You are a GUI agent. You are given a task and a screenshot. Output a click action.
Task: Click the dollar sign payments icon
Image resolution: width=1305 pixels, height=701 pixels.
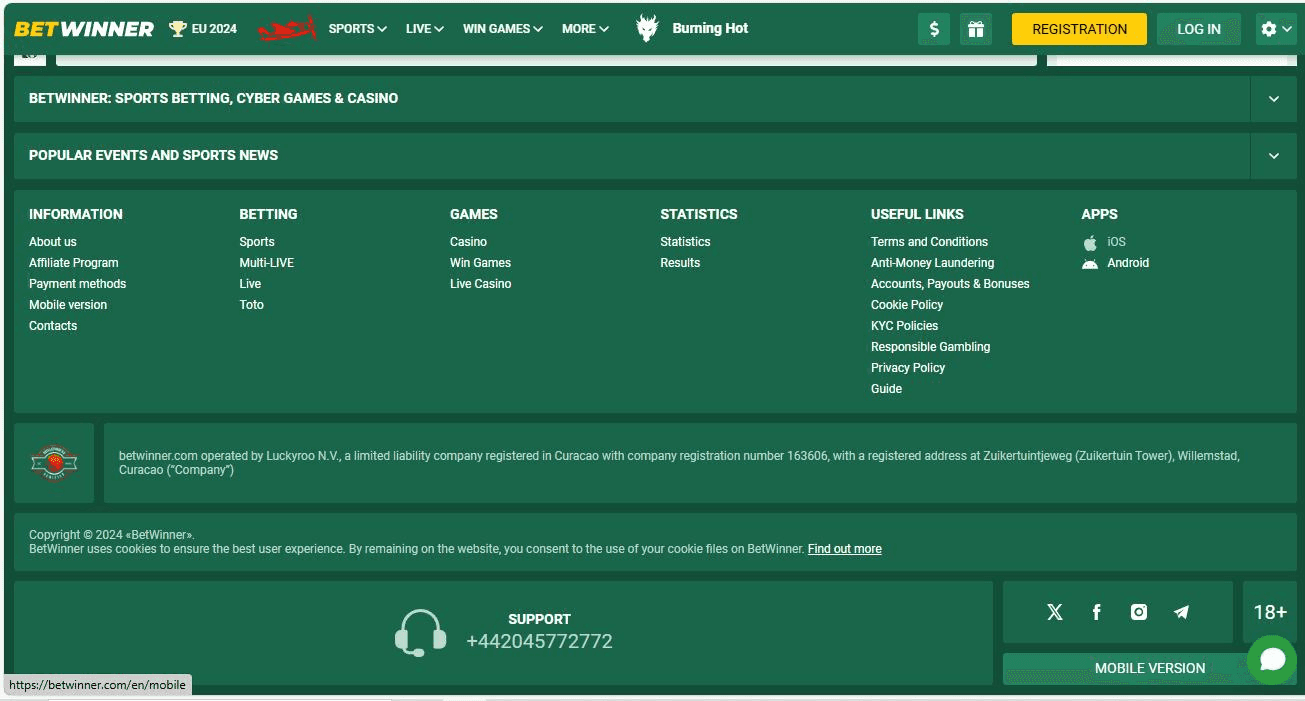tap(933, 29)
